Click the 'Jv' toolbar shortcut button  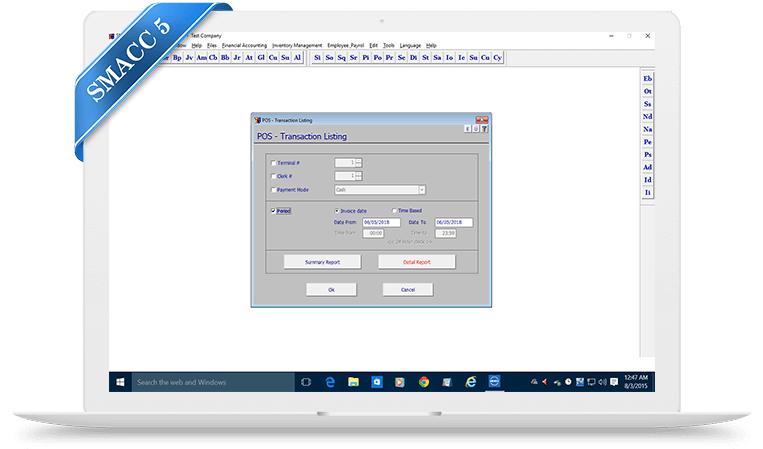point(189,58)
